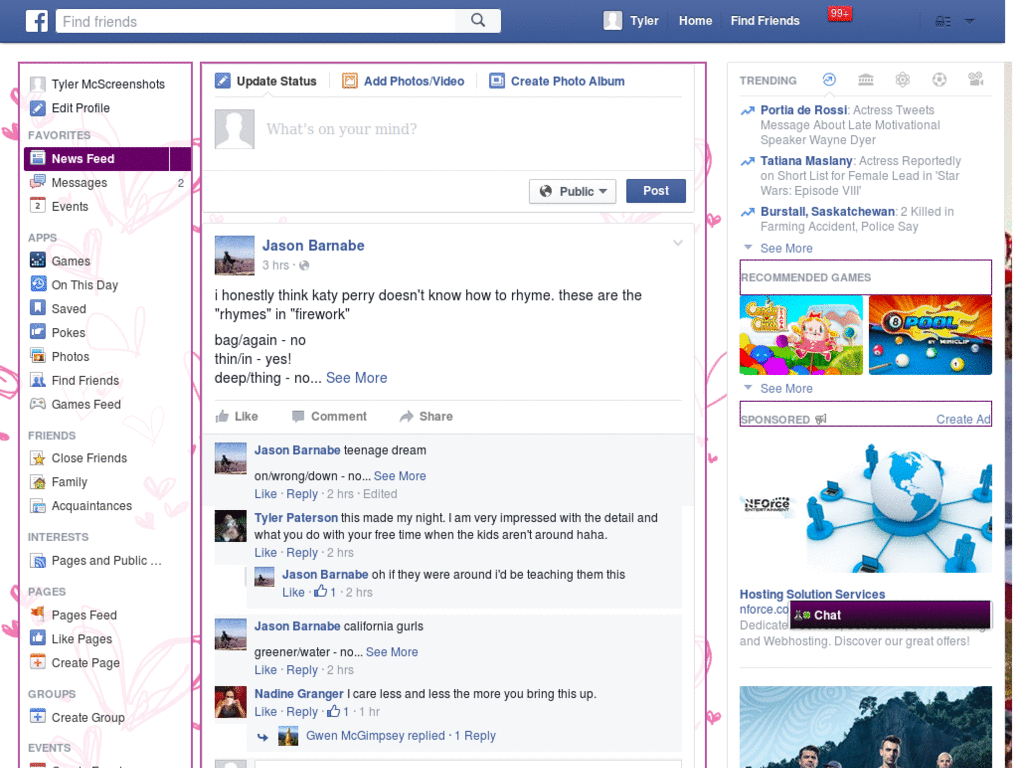Open Tyler profile in top bar

click(631, 21)
